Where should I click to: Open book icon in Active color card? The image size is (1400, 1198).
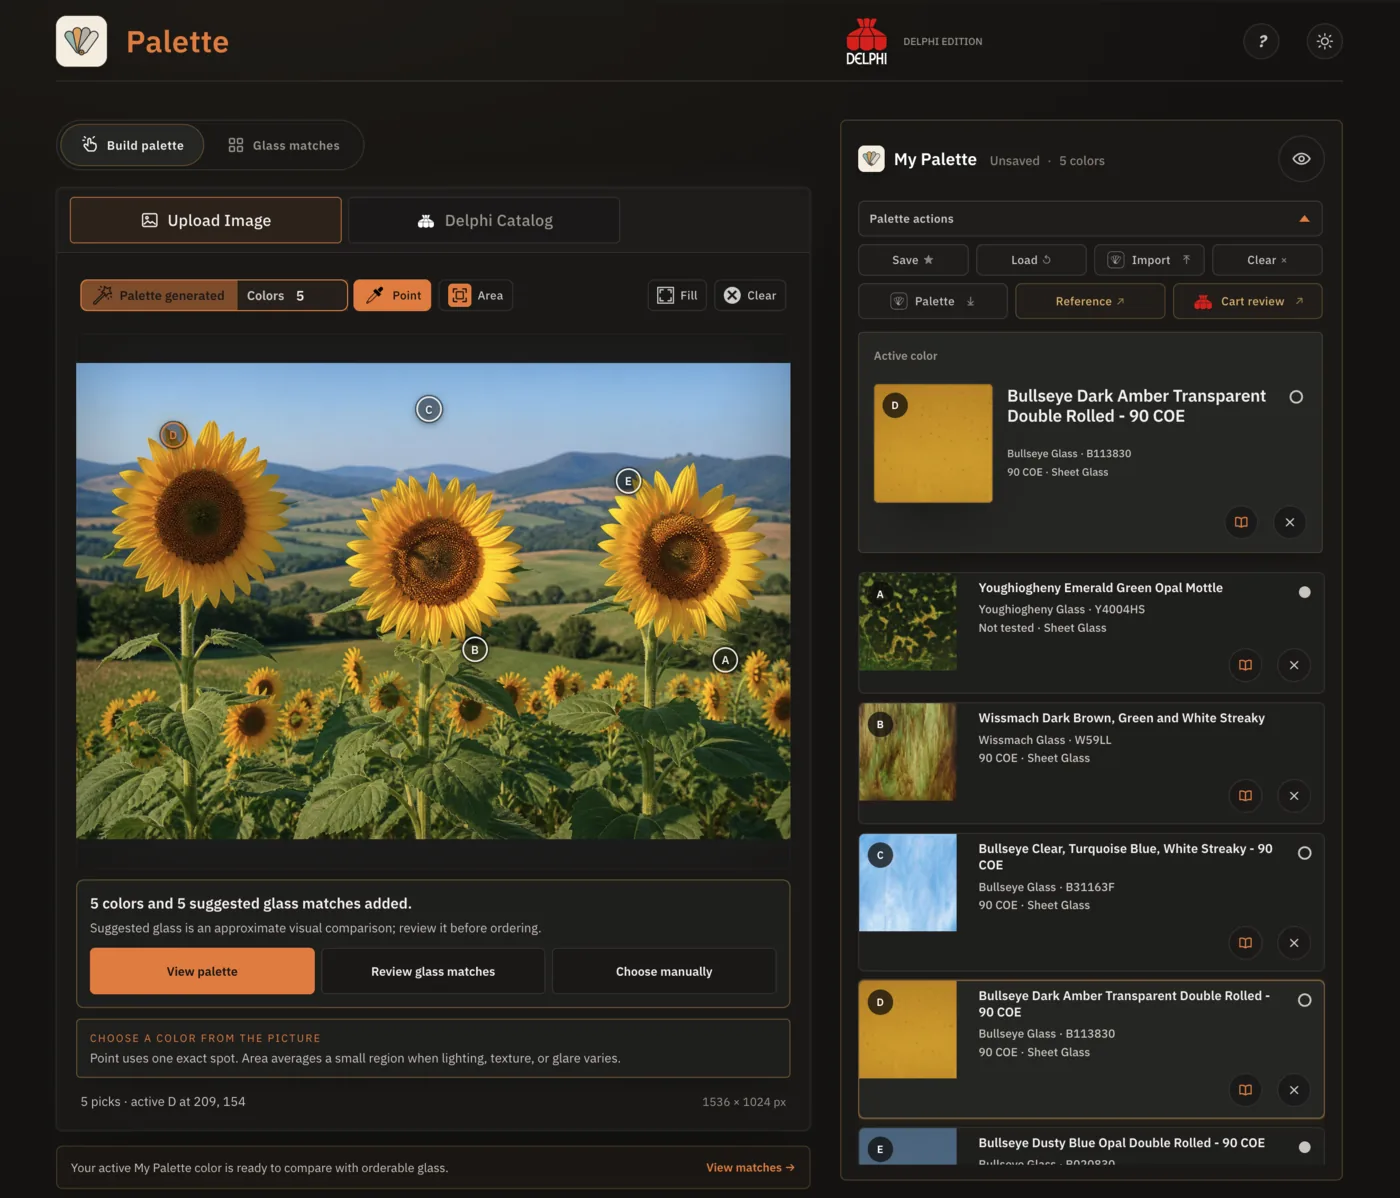(1241, 522)
